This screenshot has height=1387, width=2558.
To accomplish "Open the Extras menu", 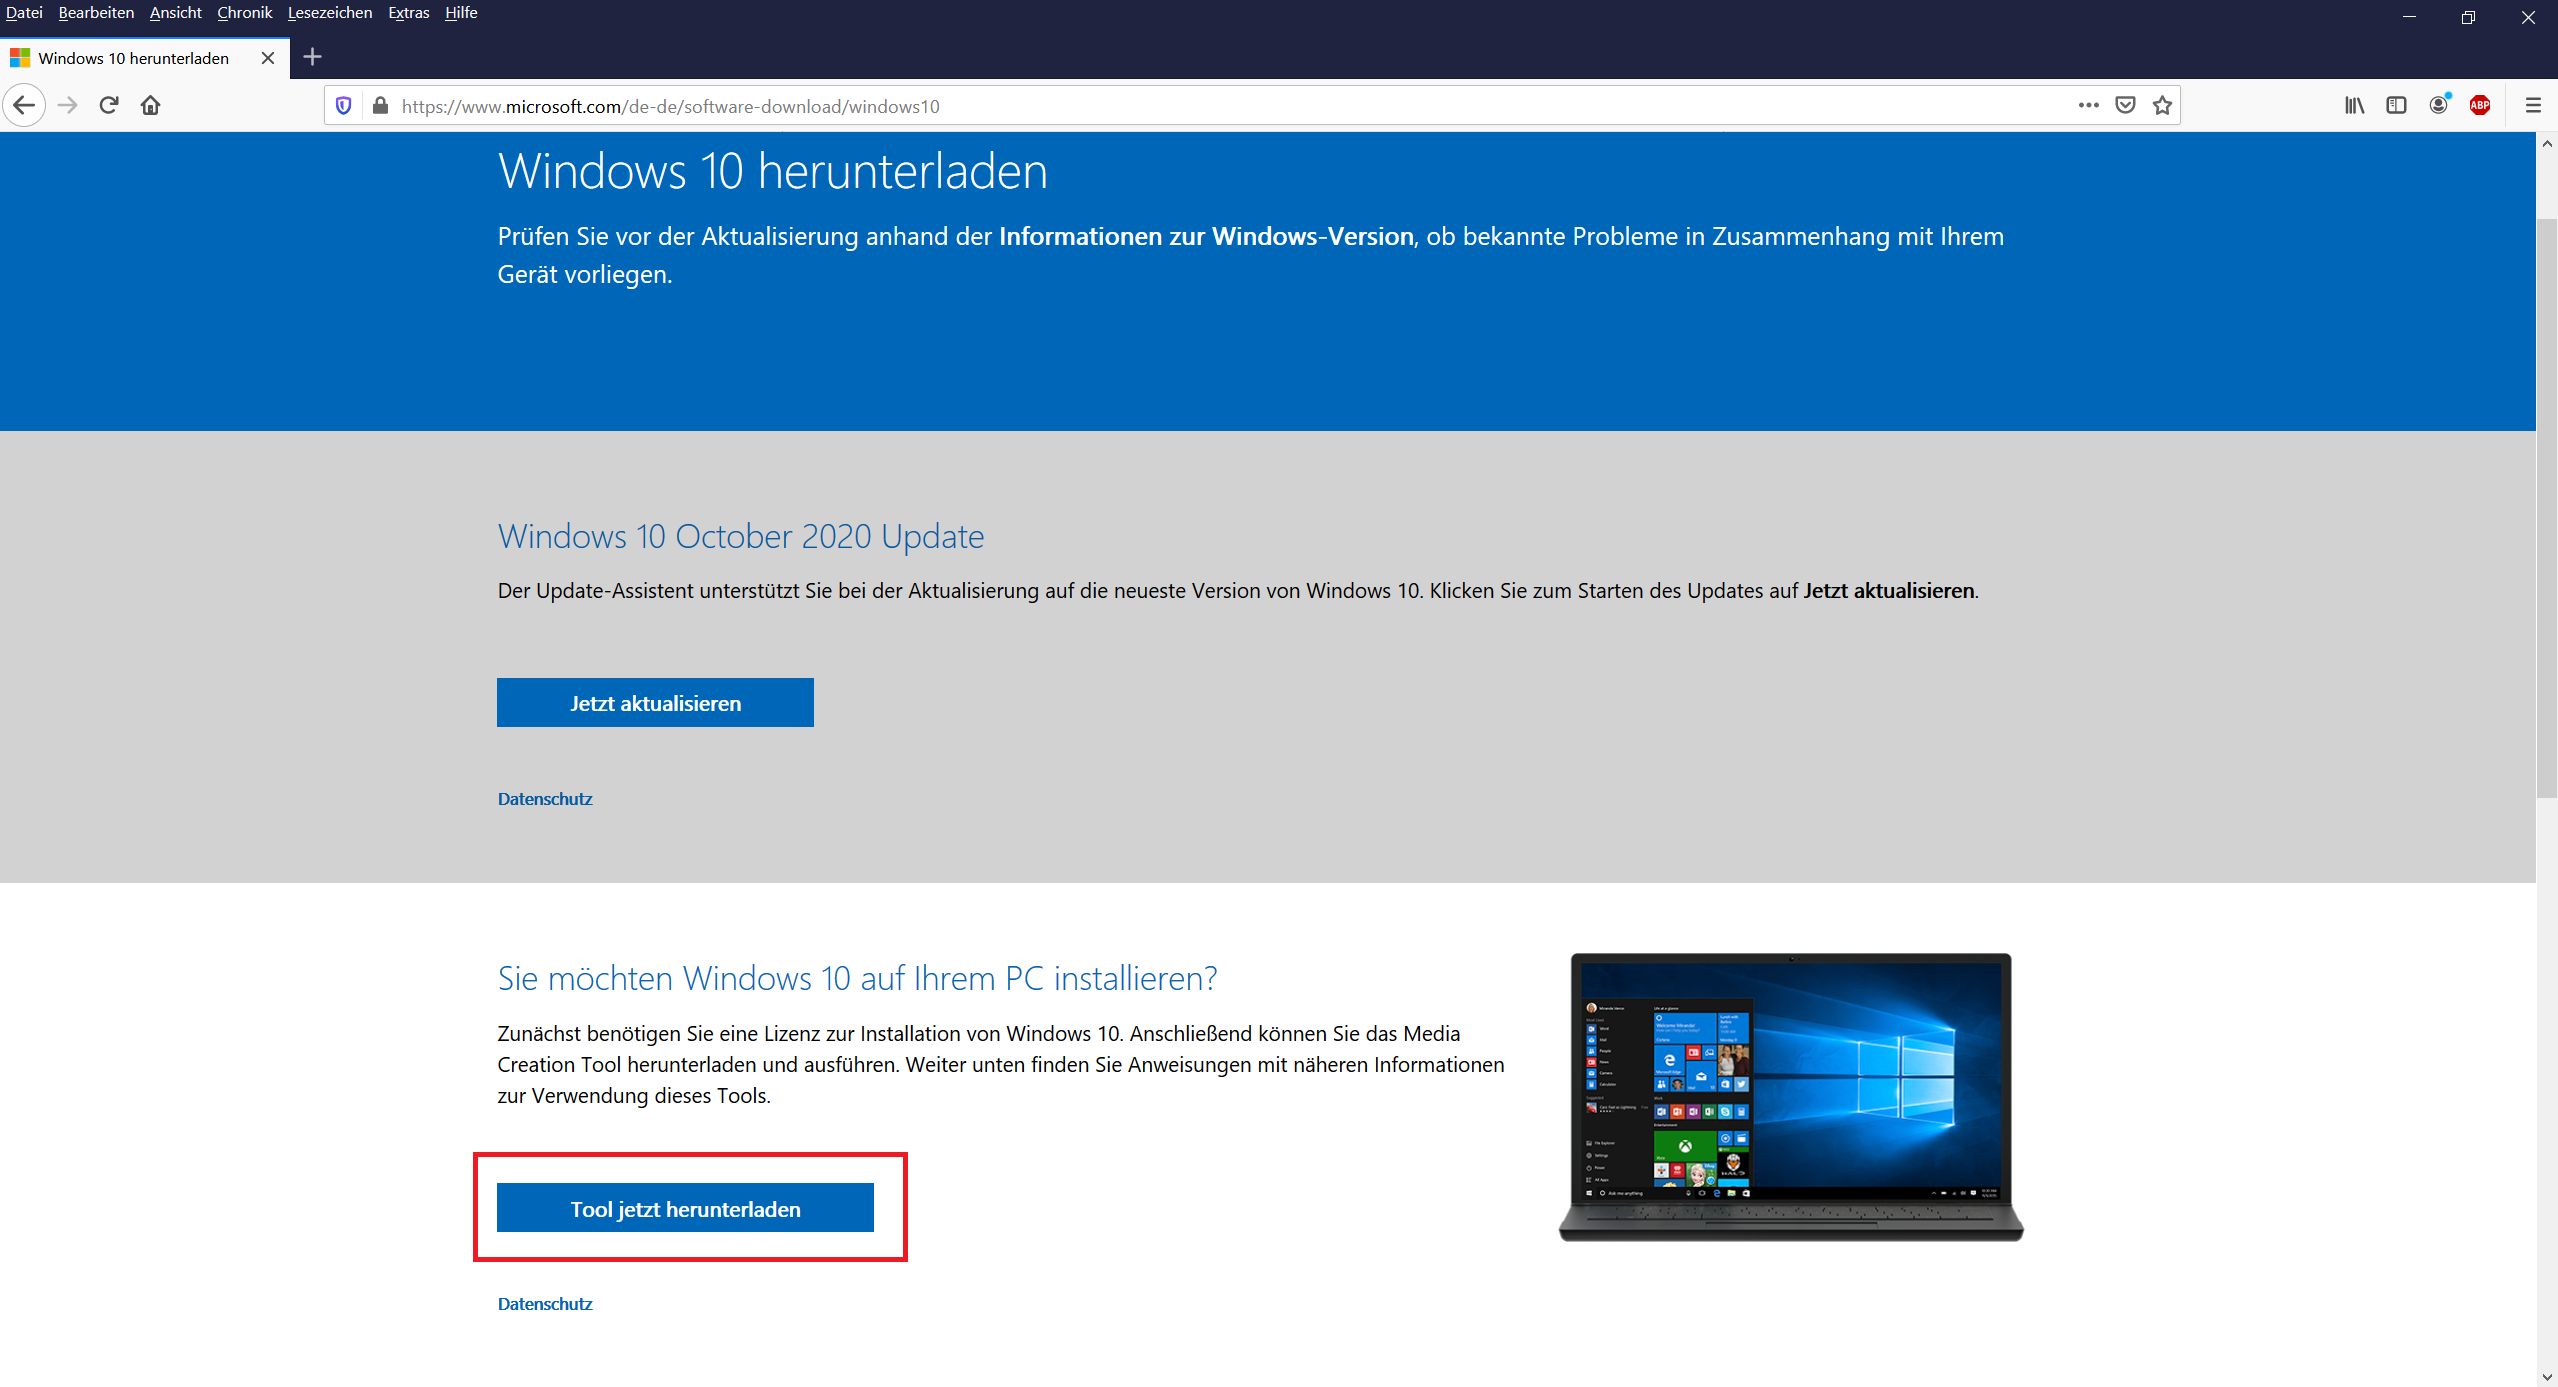I will coord(409,13).
